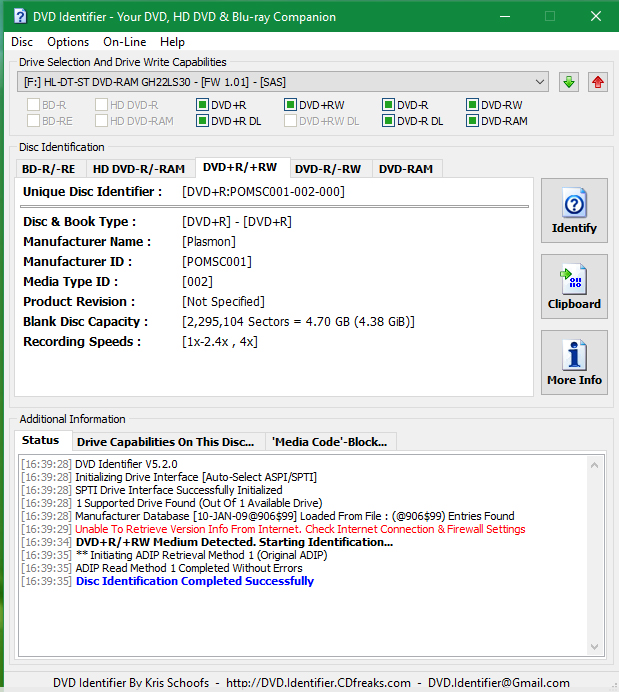Click the Product Revision value Not Specified
The width and height of the screenshot is (619, 692).
click(x=223, y=302)
